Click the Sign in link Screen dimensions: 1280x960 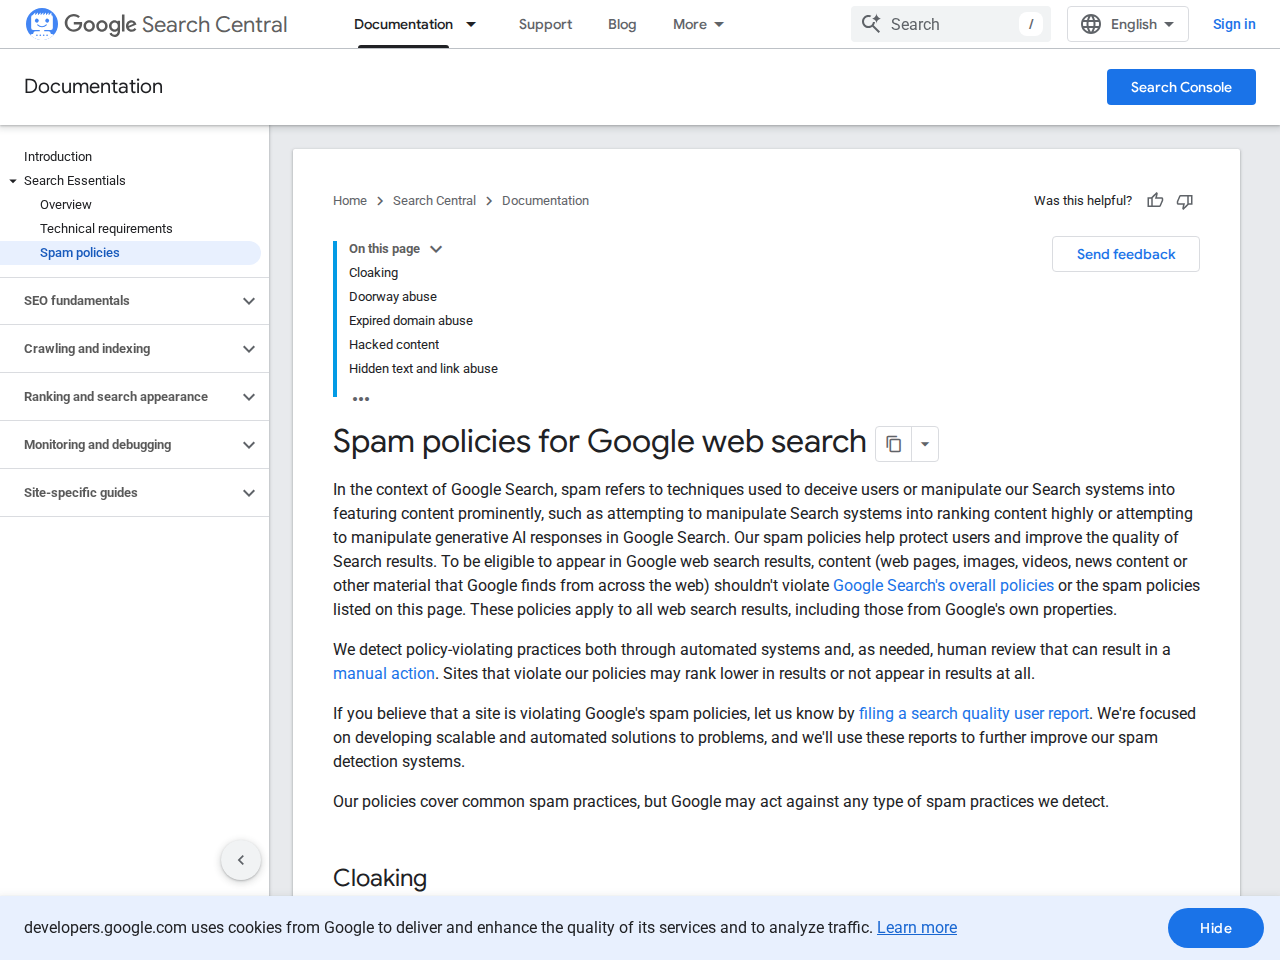[1234, 24]
